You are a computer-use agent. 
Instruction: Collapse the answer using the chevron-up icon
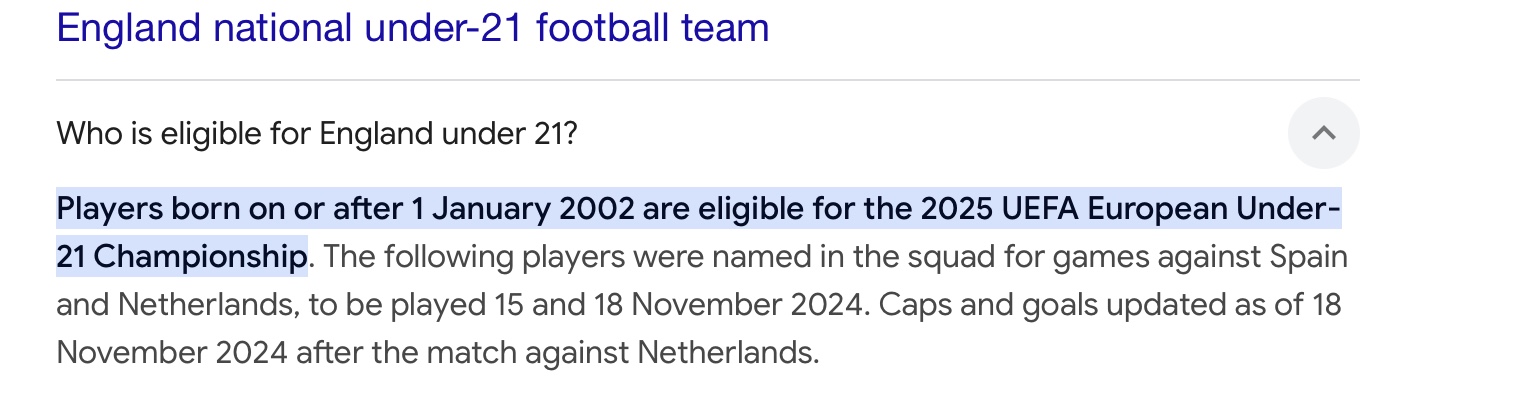coord(1323,132)
